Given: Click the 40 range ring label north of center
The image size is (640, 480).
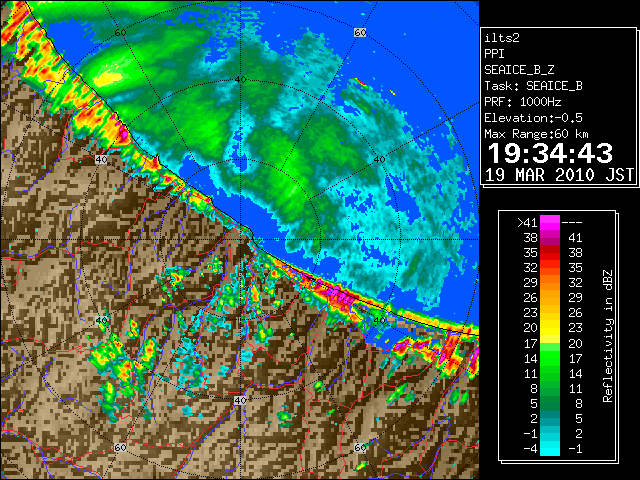Looking at the screenshot, I should 240,80.
